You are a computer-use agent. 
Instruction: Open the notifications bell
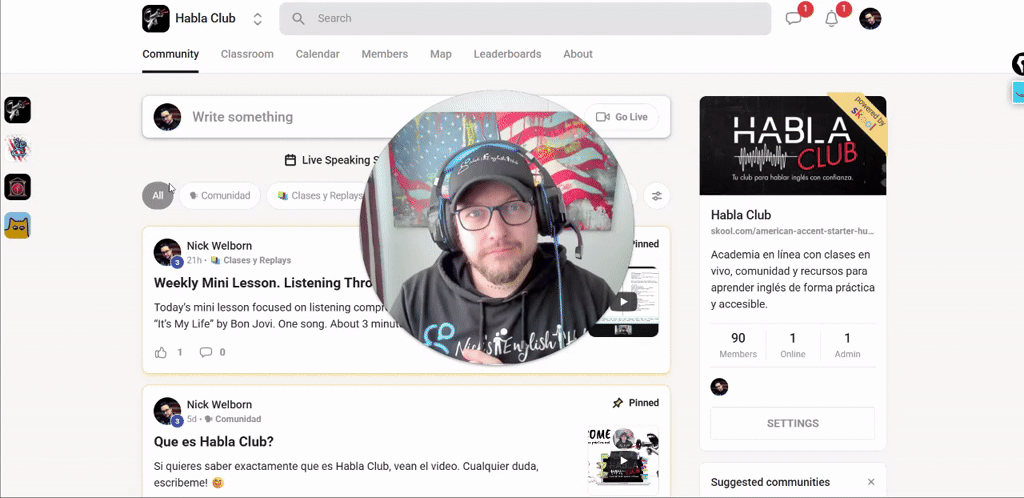[x=831, y=19]
